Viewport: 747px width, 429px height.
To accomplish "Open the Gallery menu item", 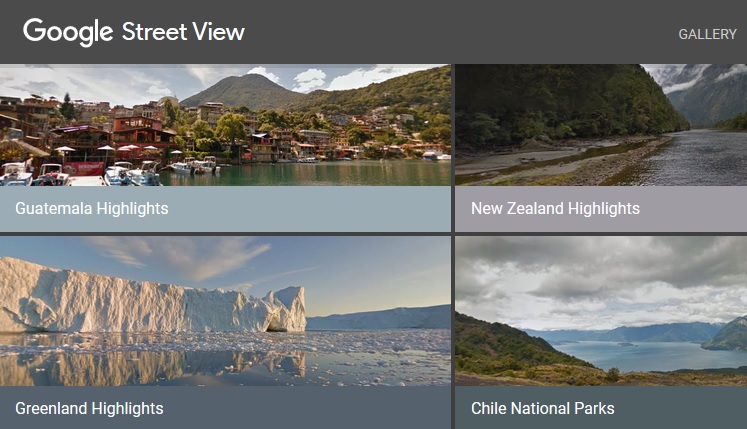I will [707, 34].
